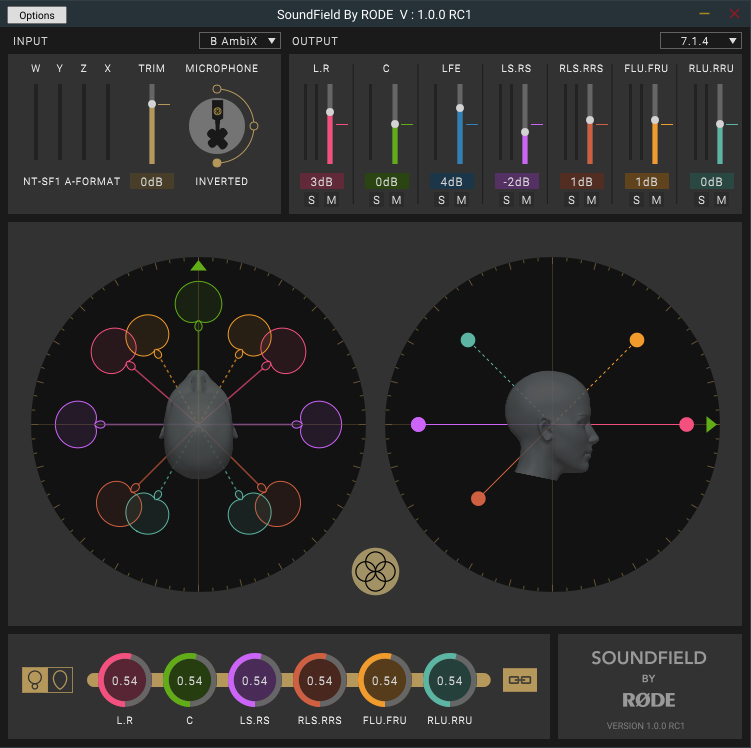751x748 pixels.
Task: Mute the L.R output channel
Action: (331, 200)
